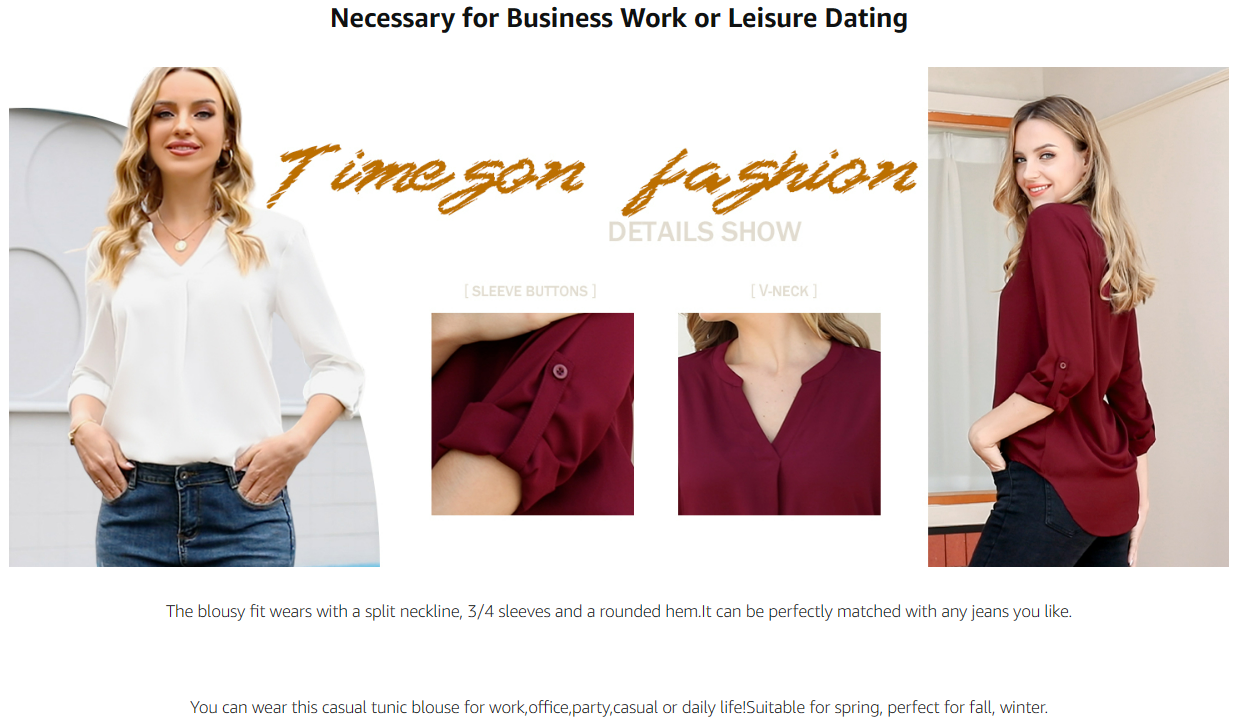Screen dimensions: 1243x718
Task: Click the word Timeson in the logo
Action: coord(427,174)
